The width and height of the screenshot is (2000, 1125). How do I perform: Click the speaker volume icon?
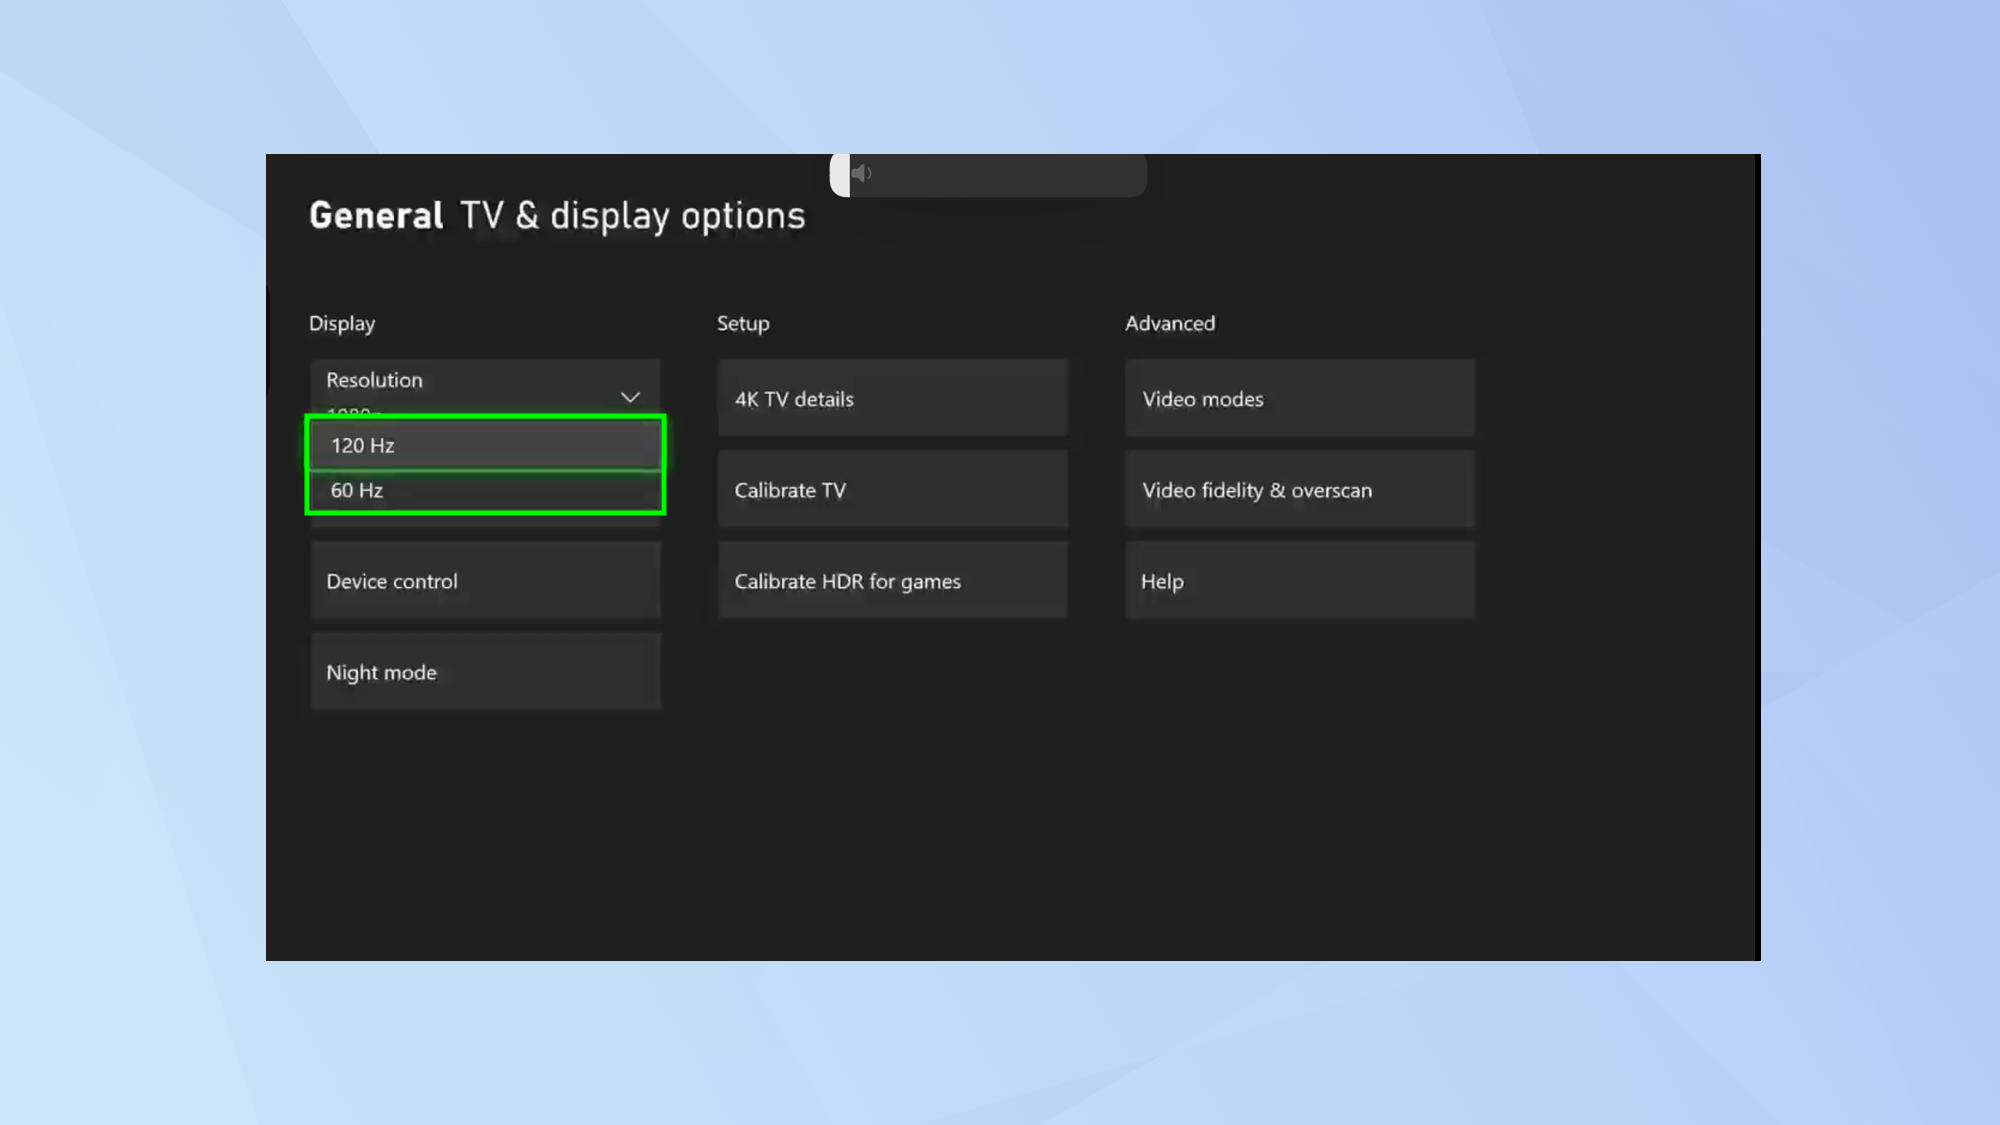coord(861,174)
